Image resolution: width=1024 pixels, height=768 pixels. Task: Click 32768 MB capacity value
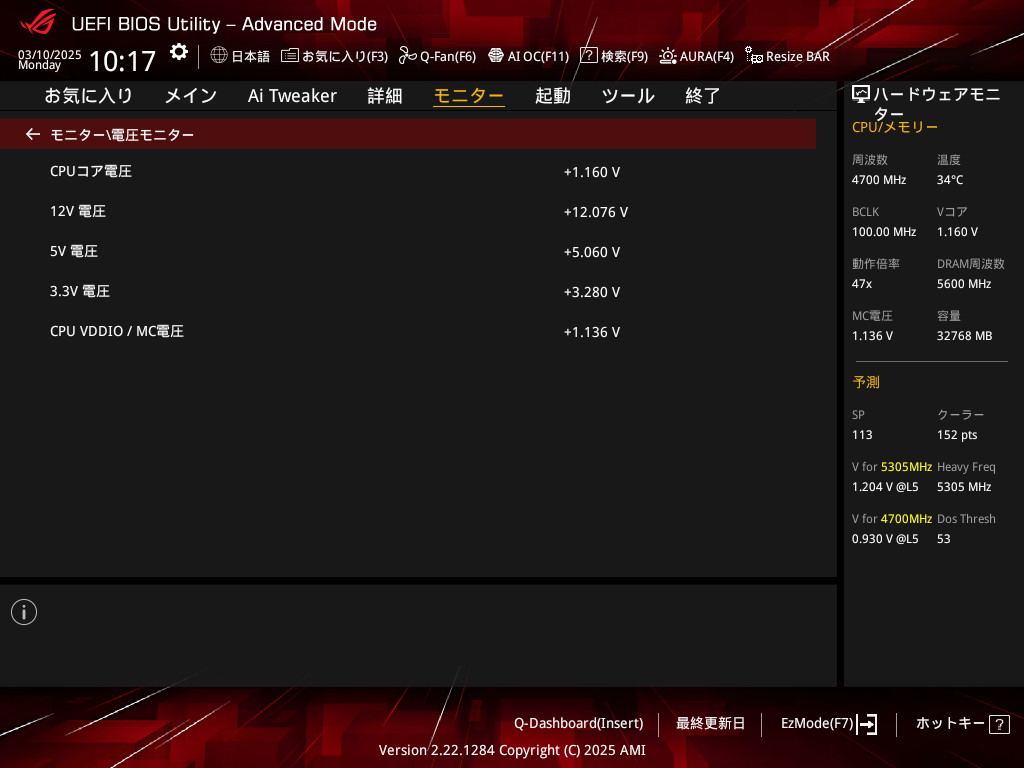pyautogui.click(x=965, y=336)
